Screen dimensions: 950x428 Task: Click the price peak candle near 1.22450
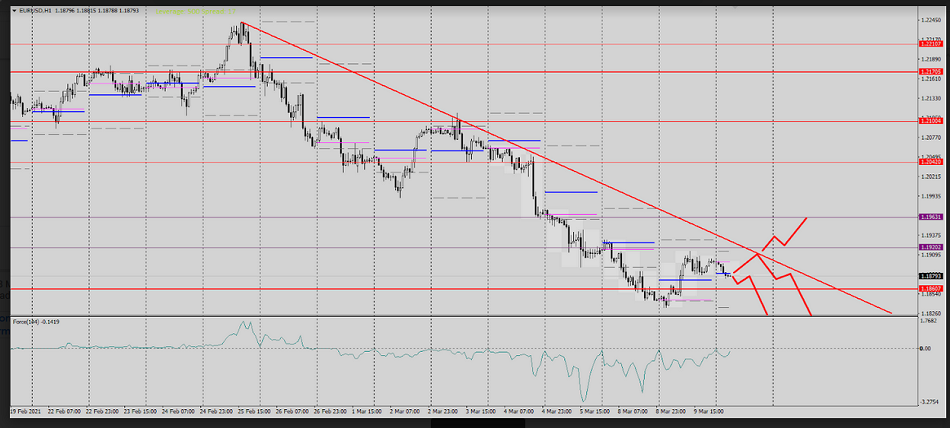(x=241, y=26)
